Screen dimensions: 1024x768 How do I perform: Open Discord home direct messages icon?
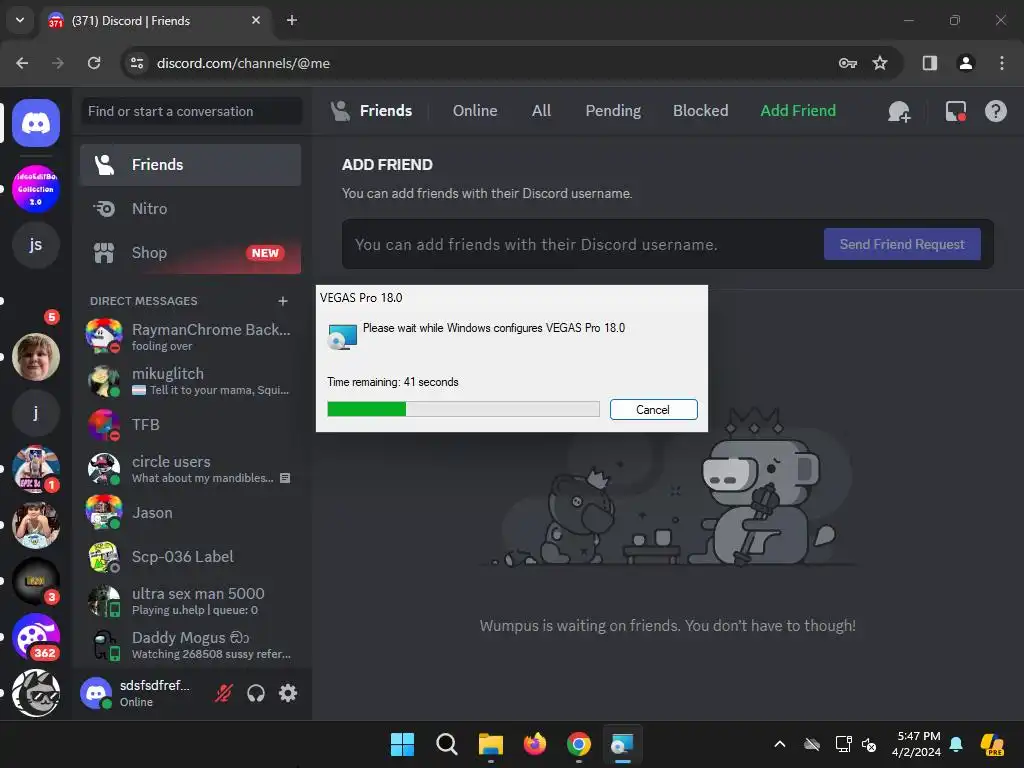[36, 123]
